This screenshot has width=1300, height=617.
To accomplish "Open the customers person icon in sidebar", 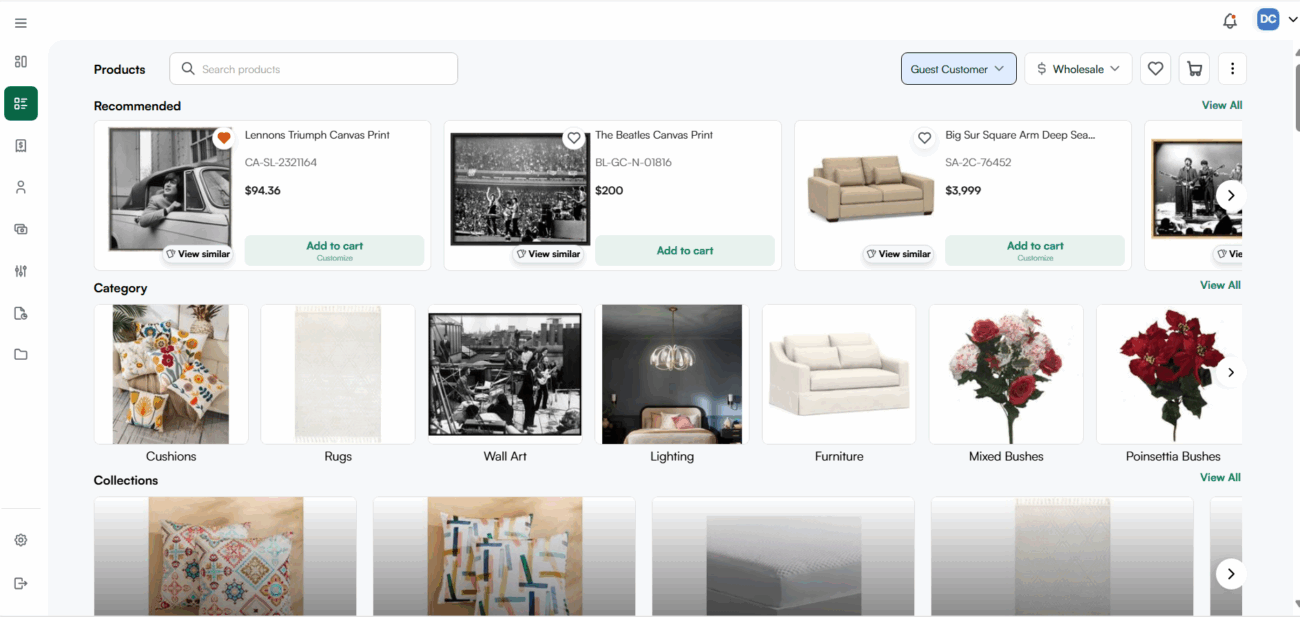I will click(x=21, y=187).
